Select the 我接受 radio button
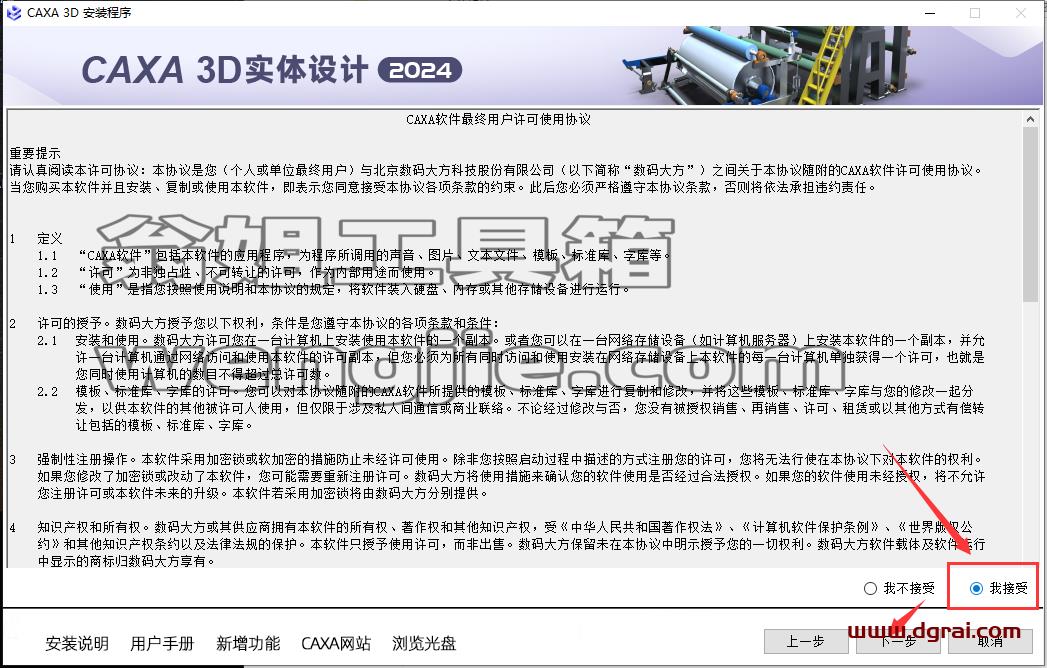Viewport: 1047px width, 668px height. point(998,589)
